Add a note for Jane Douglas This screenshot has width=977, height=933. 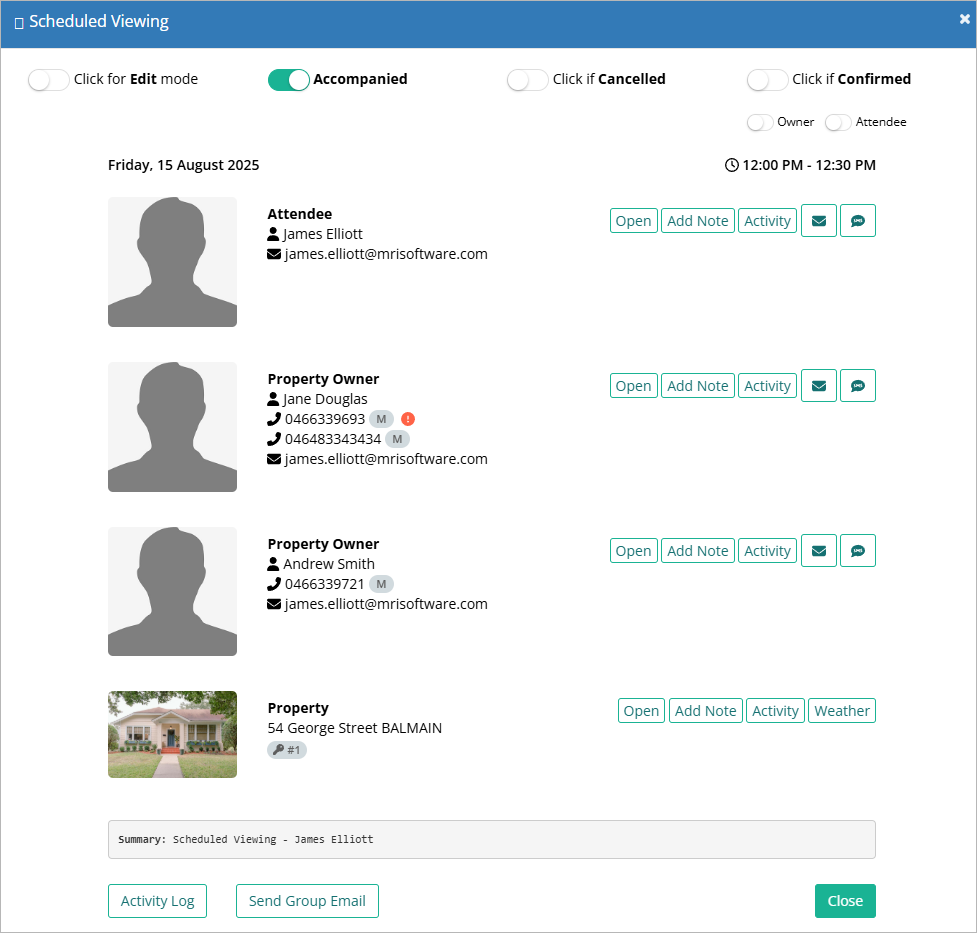coord(697,385)
